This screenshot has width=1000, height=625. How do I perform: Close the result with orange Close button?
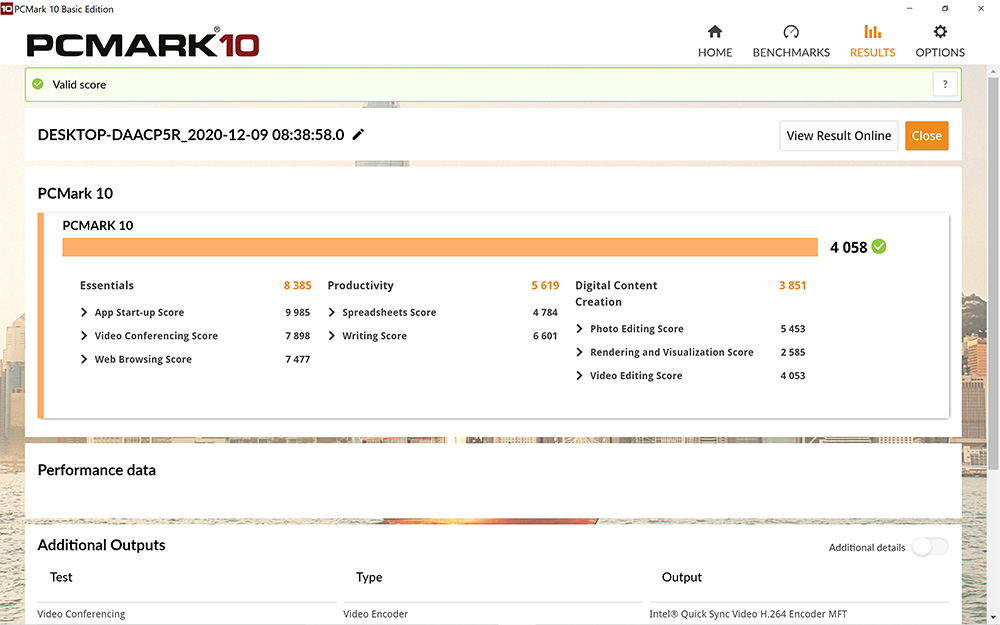[x=927, y=136]
